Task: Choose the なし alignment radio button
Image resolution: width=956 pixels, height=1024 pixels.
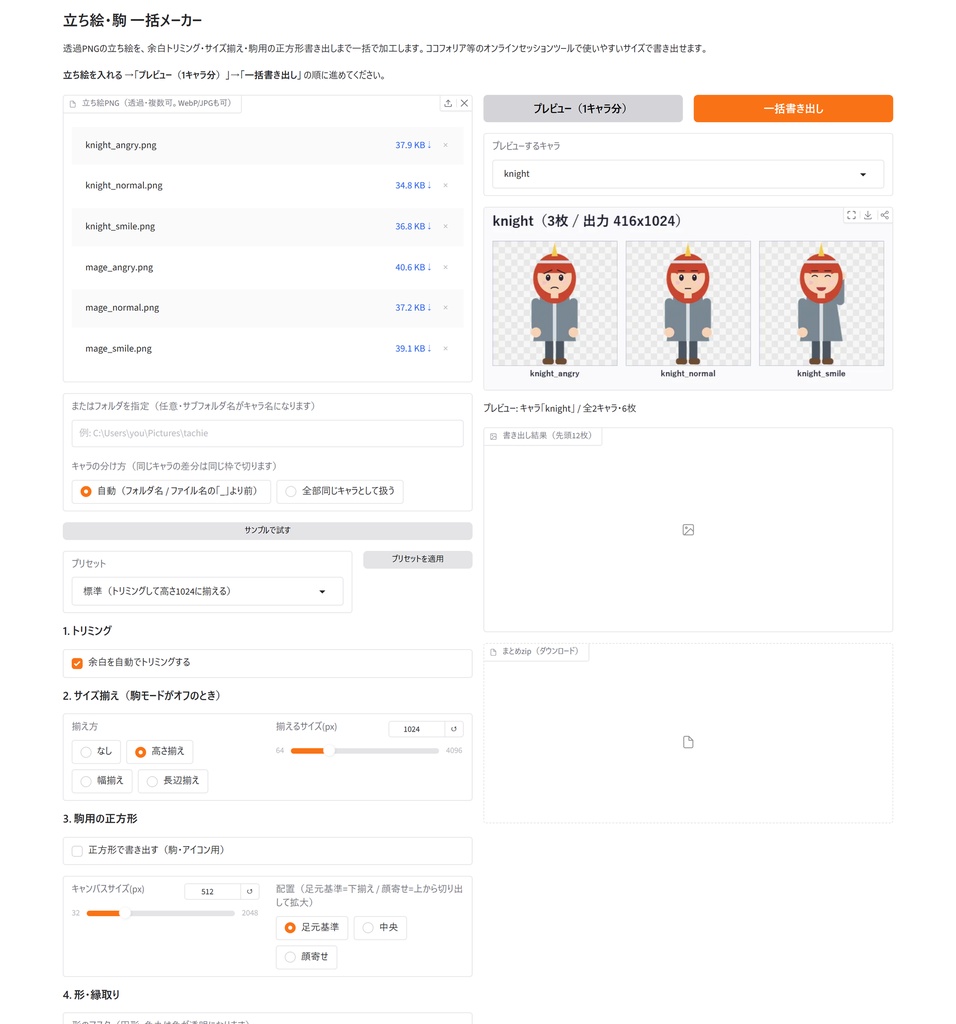Action: click(96, 752)
